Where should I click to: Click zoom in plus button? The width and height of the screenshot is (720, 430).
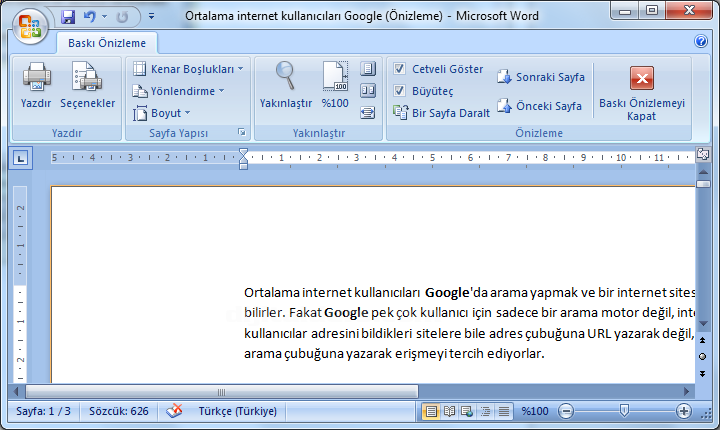tap(684, 411)
